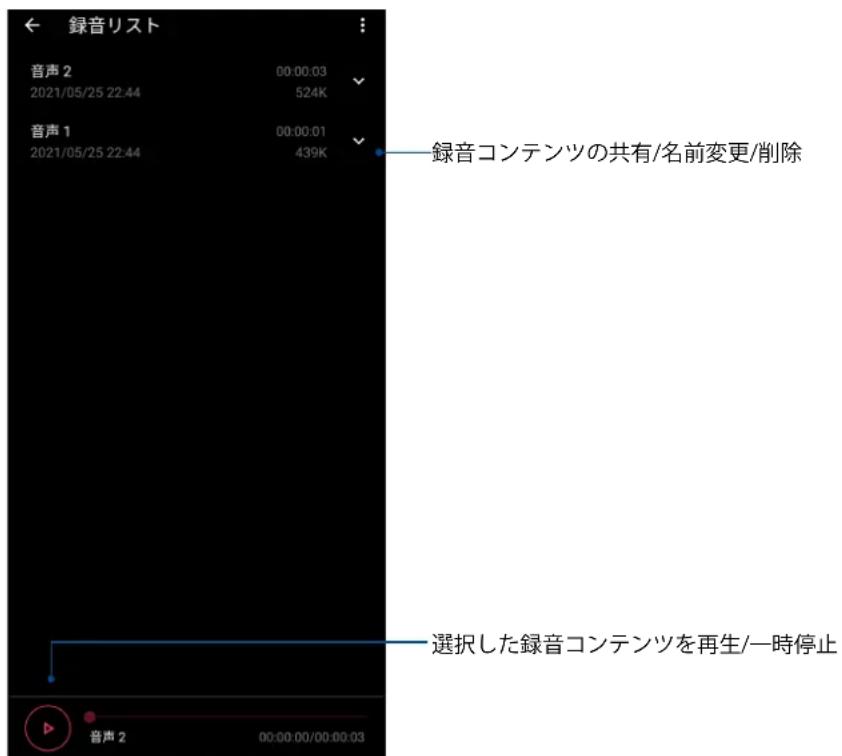Click file size 524K
This screenshot has width=842, height=756.
coord(311,93)
